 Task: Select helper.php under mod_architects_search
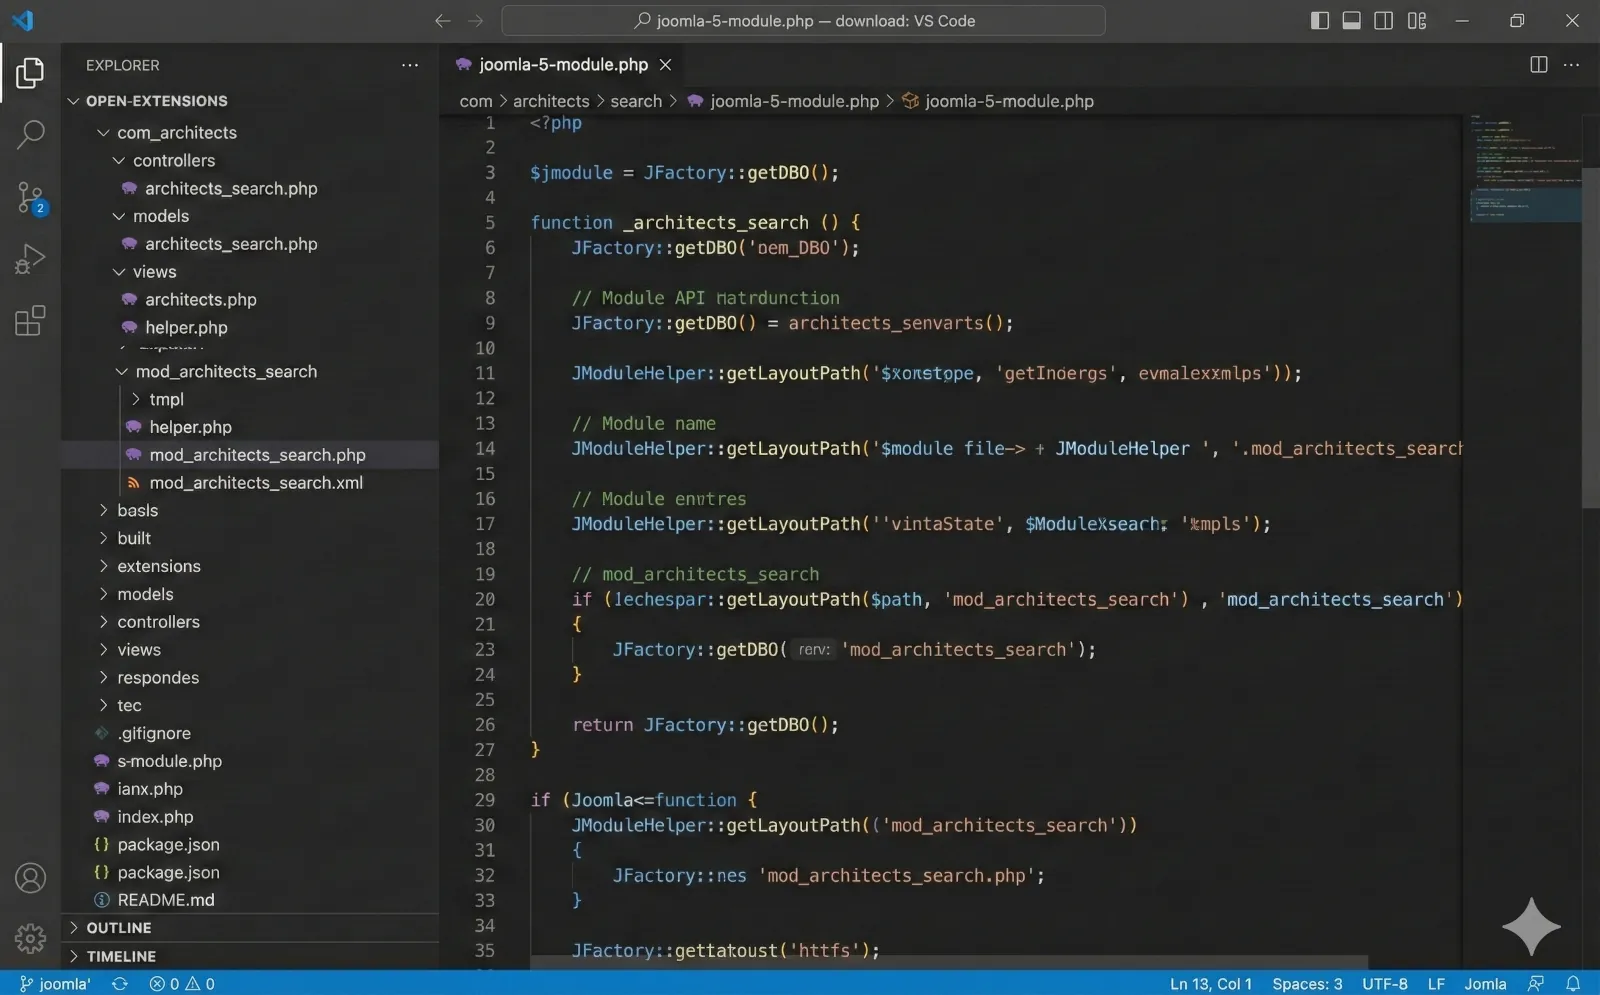point(189,427)
